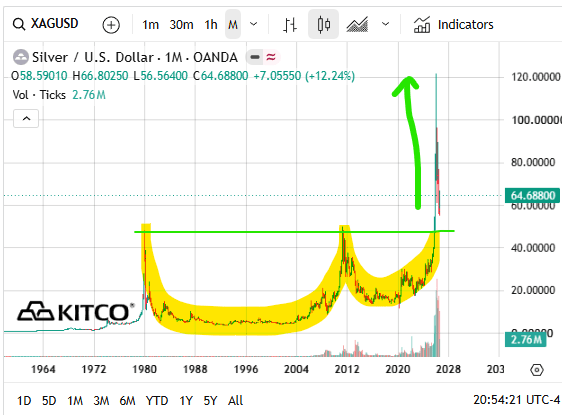
Task: Choose the area chart style
Action: [x=357, y=25]
